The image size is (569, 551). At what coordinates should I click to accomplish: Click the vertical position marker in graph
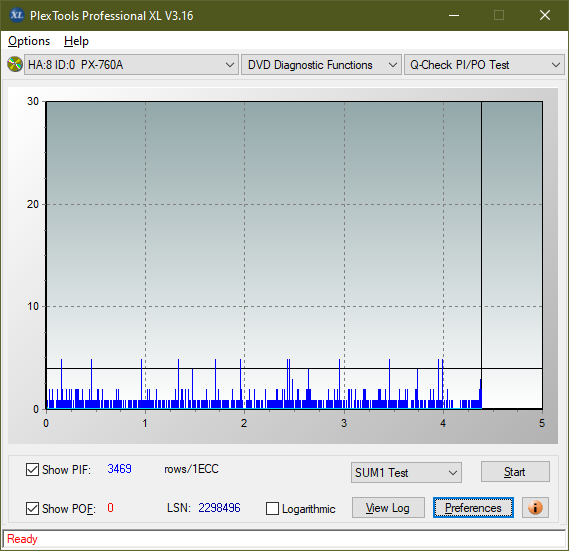tap(481, 254)
